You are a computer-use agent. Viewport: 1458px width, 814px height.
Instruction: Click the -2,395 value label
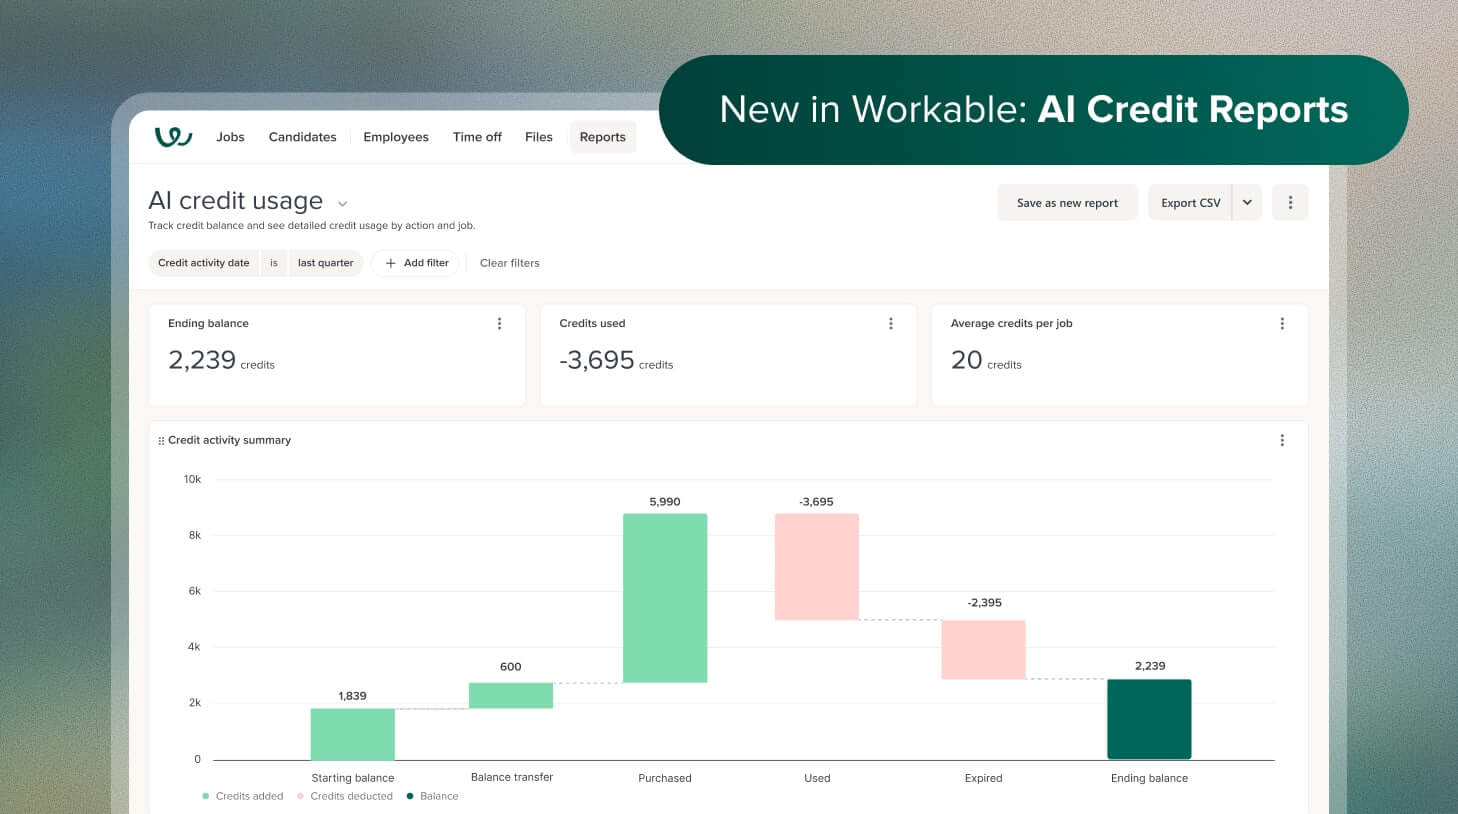(x=984, y=603)
